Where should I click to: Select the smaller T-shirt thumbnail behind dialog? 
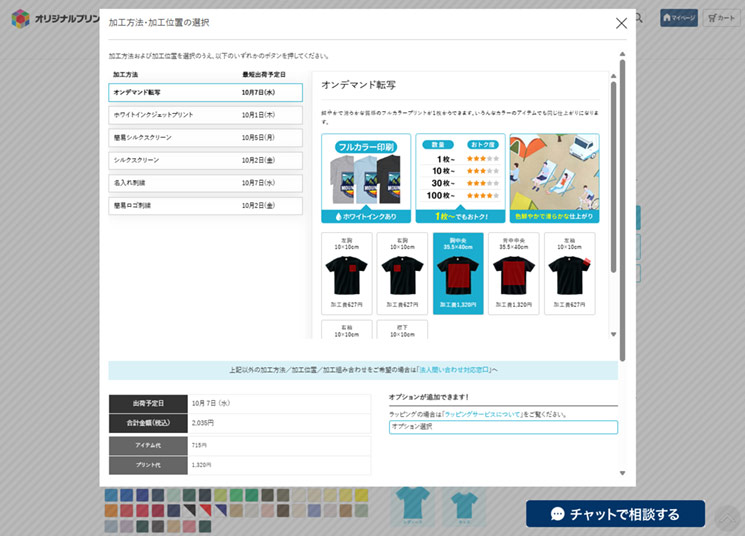click(464, 507)
